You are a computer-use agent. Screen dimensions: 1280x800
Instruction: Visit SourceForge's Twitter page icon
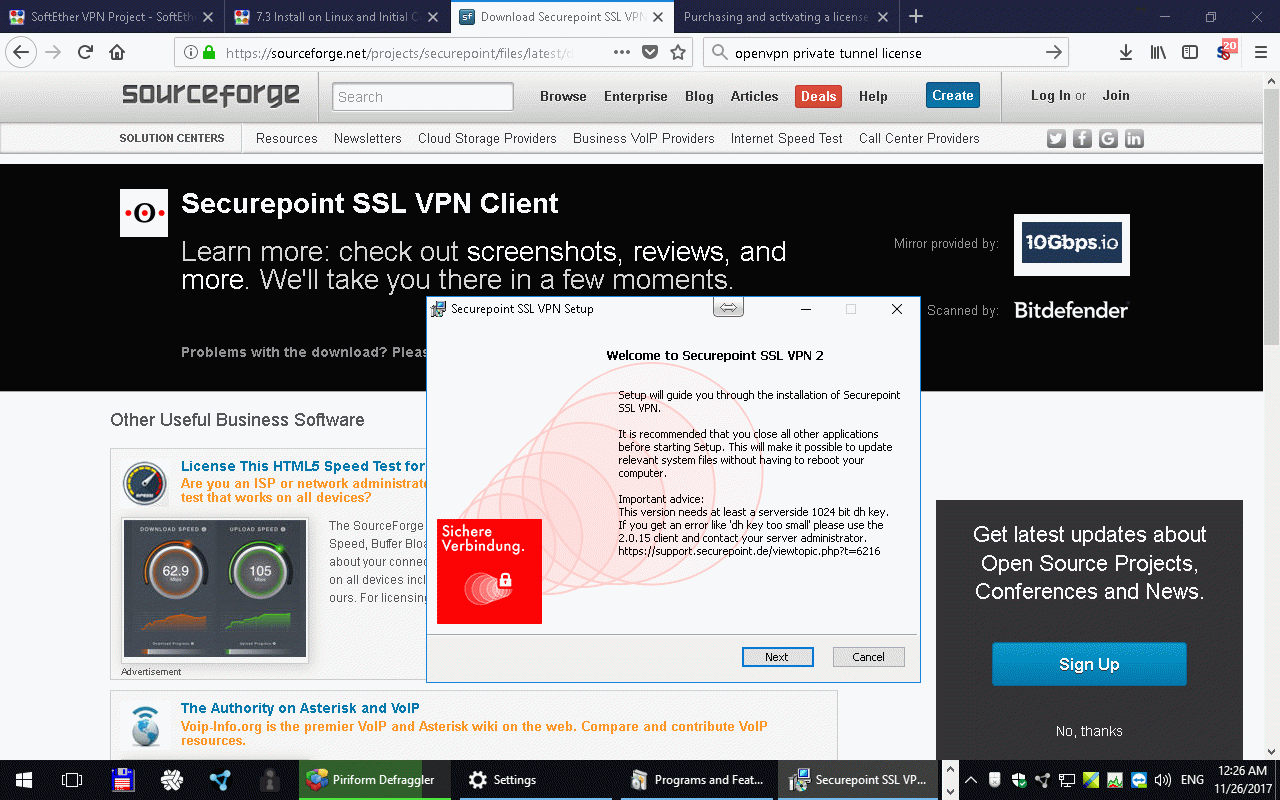coord(1056,139)
